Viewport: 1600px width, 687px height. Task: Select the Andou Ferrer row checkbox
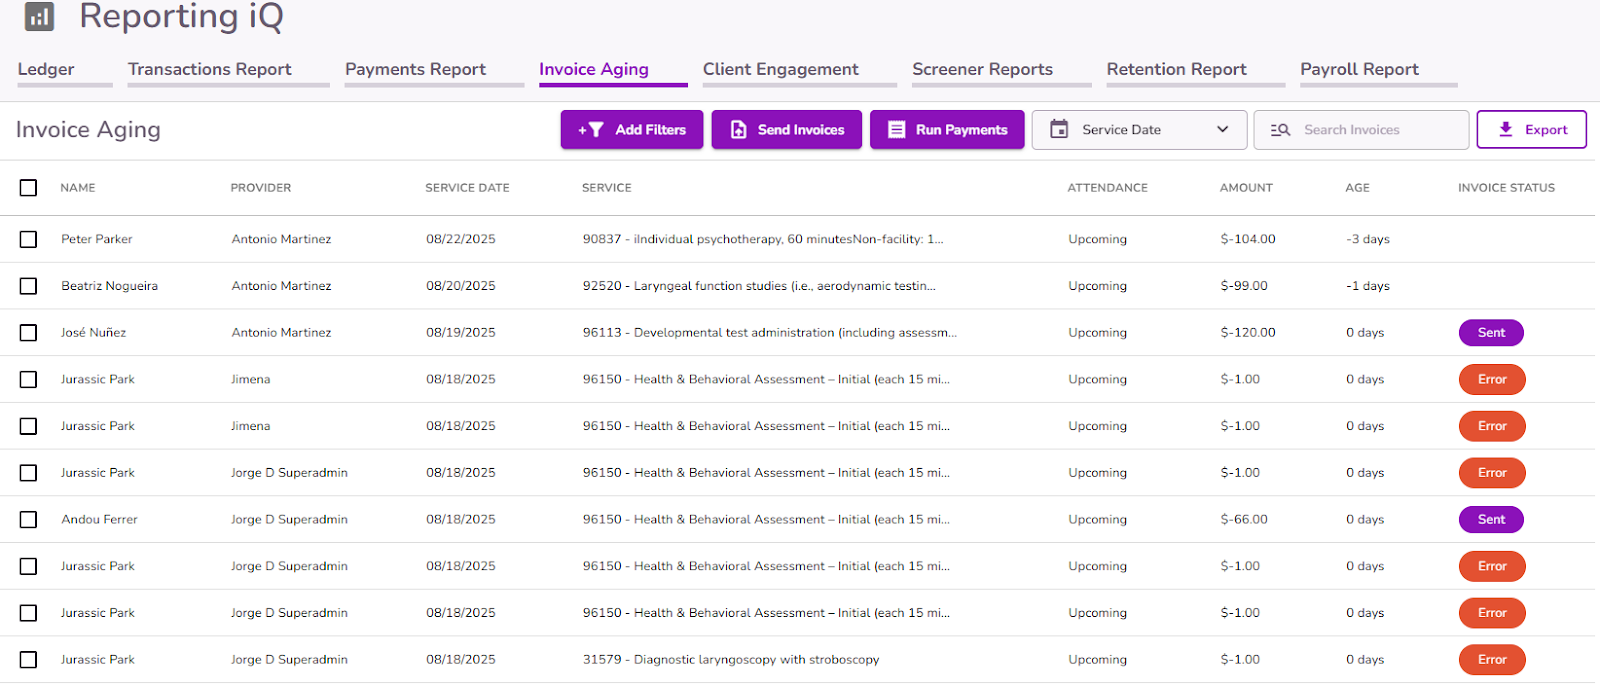[28, 520]
